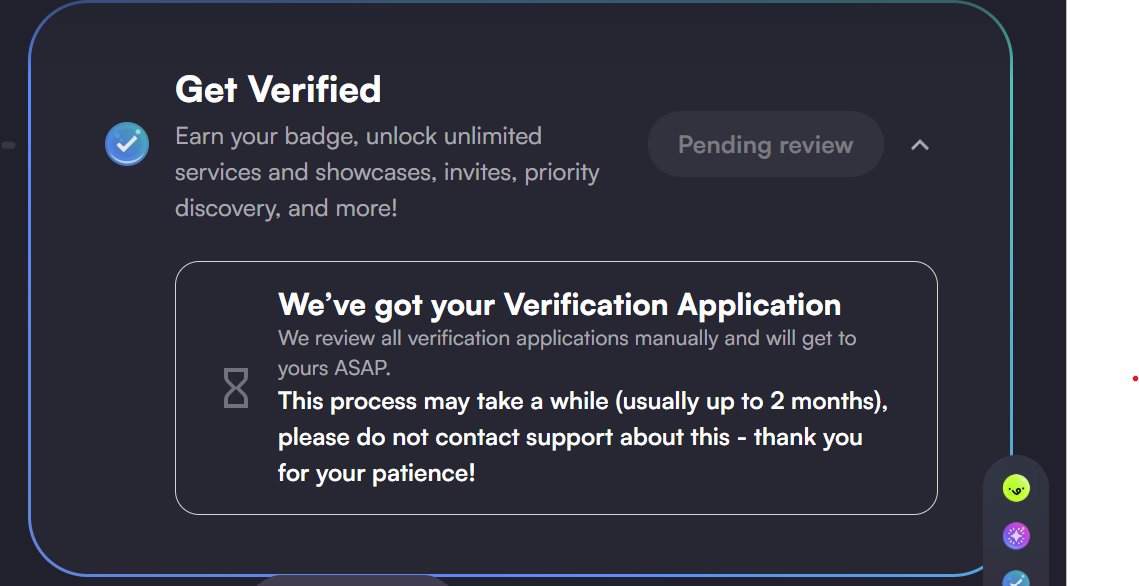Collapse the Get Verified section chevron

pos(920,145)
